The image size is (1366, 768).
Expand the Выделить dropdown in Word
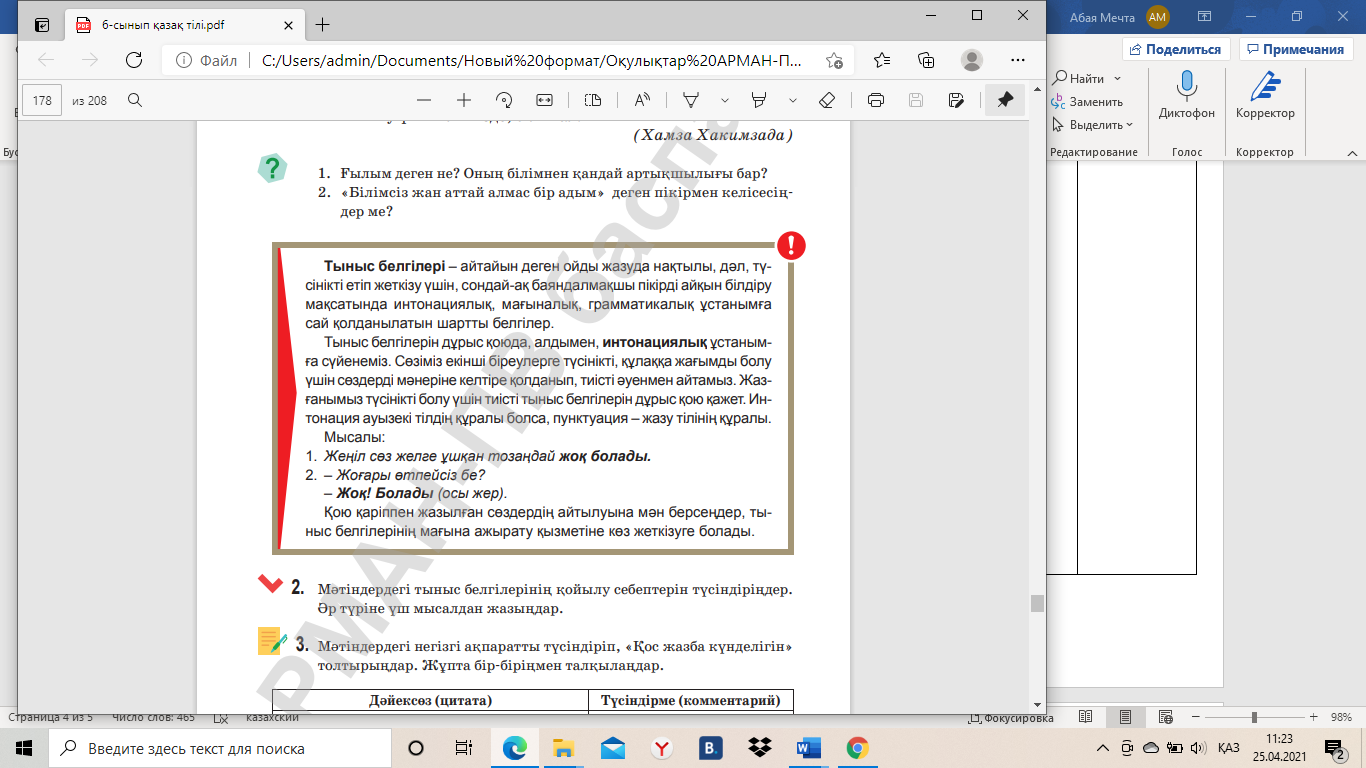[x=1096, y=125]
